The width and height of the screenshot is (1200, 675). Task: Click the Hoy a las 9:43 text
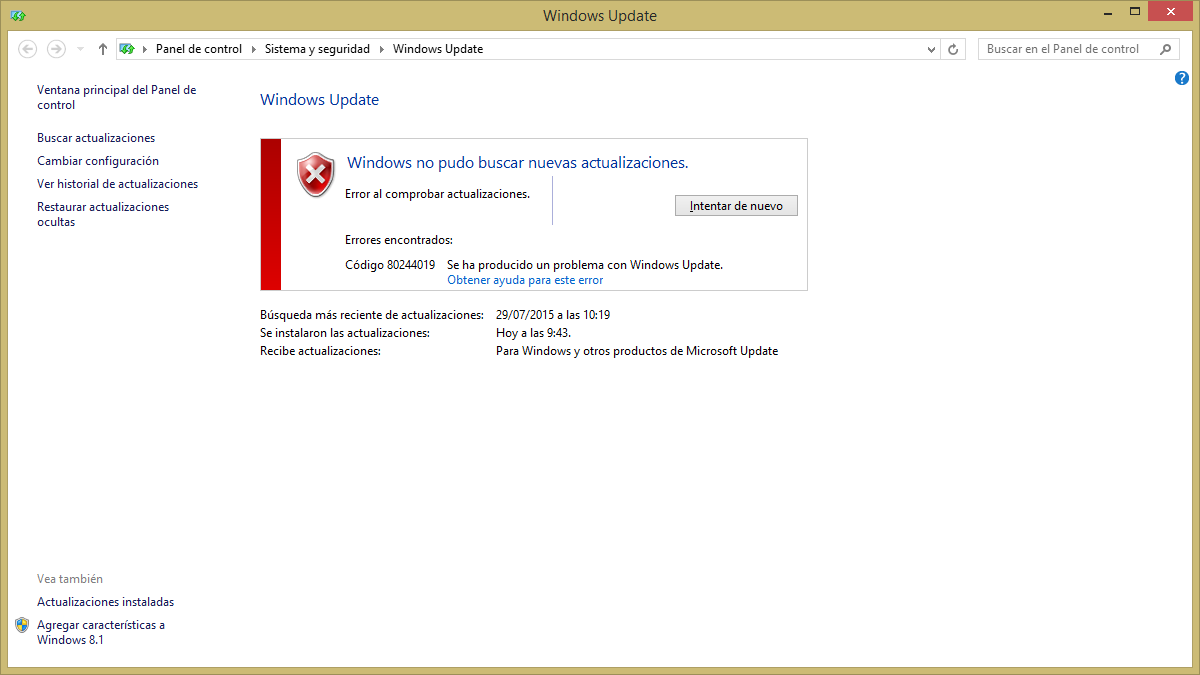(533, 333)
